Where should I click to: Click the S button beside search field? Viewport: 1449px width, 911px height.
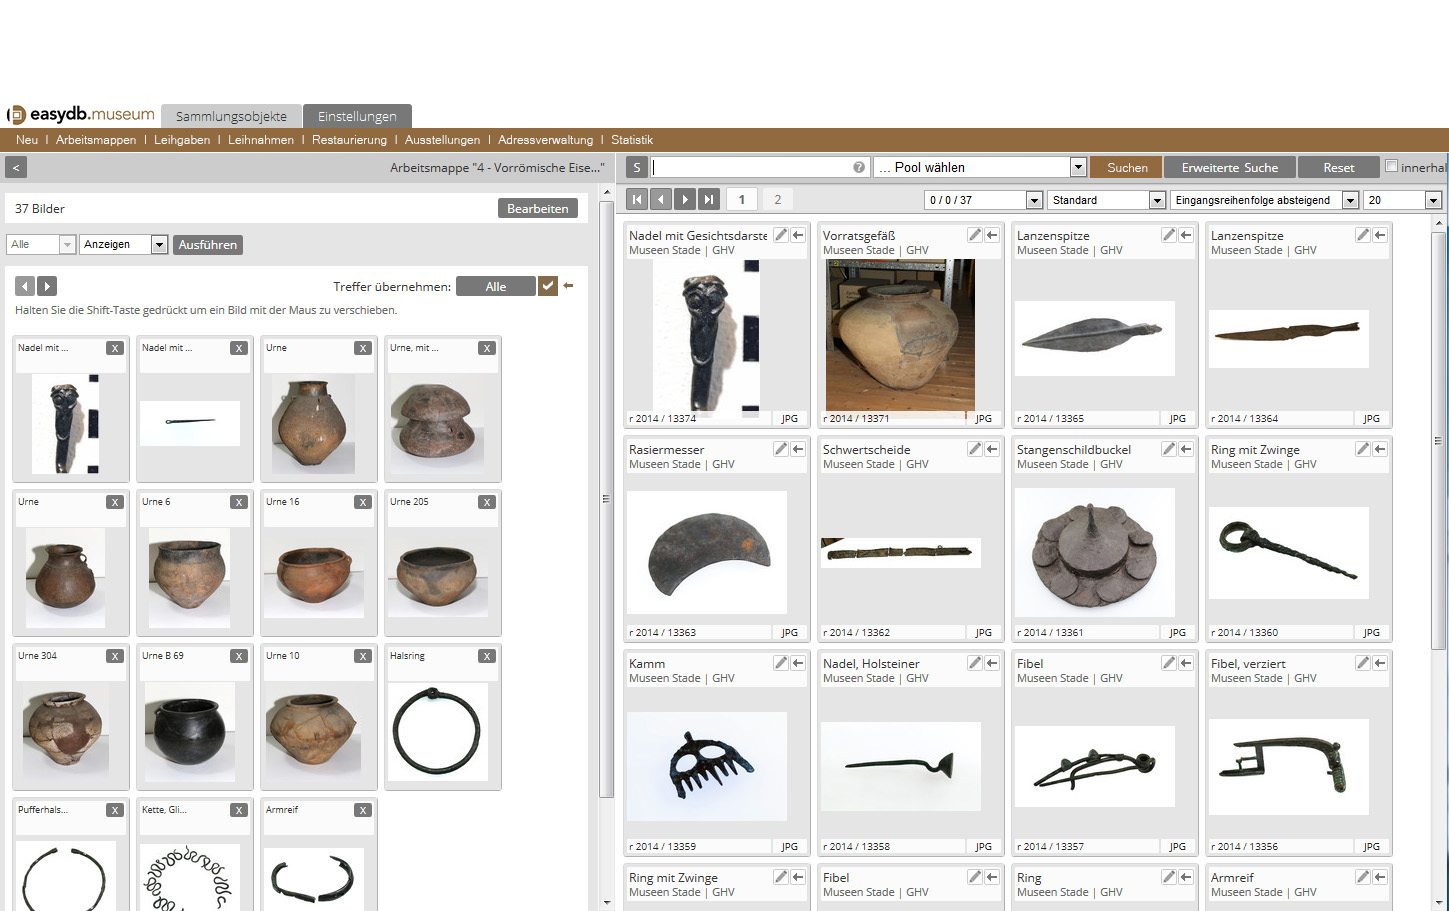[637, 168]
